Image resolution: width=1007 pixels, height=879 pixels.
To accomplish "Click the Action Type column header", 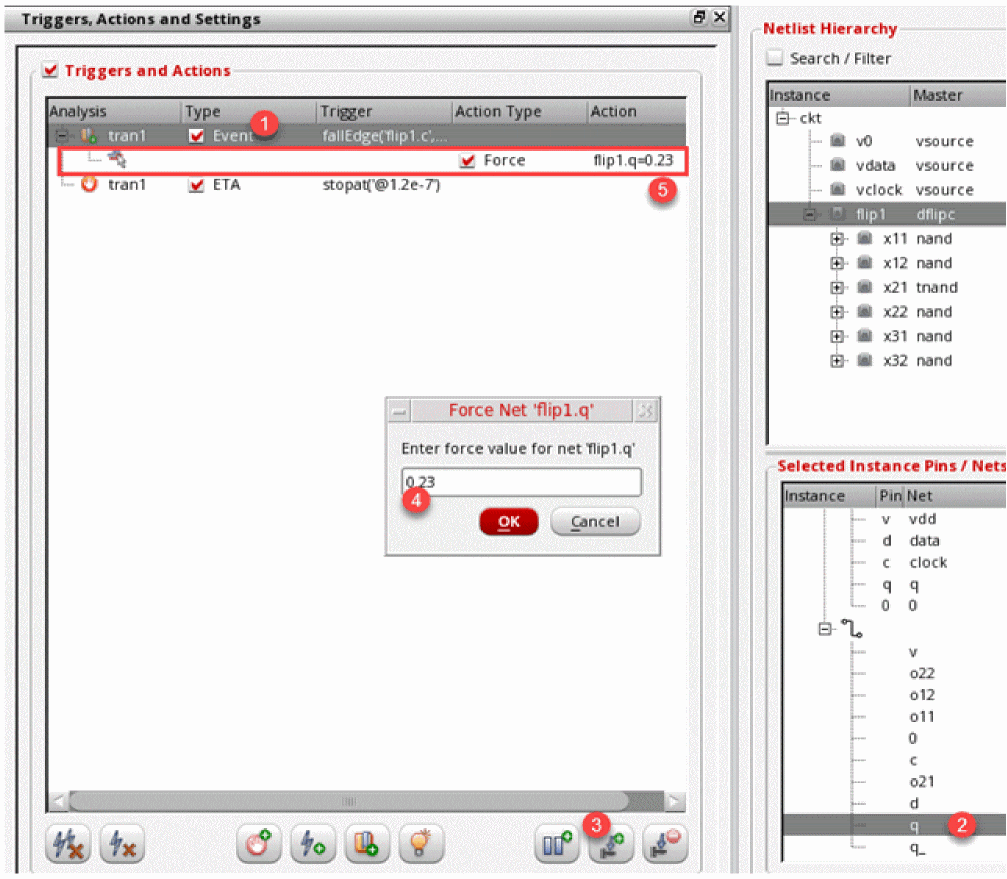I will pyautogui.click(x=520, y=111).
